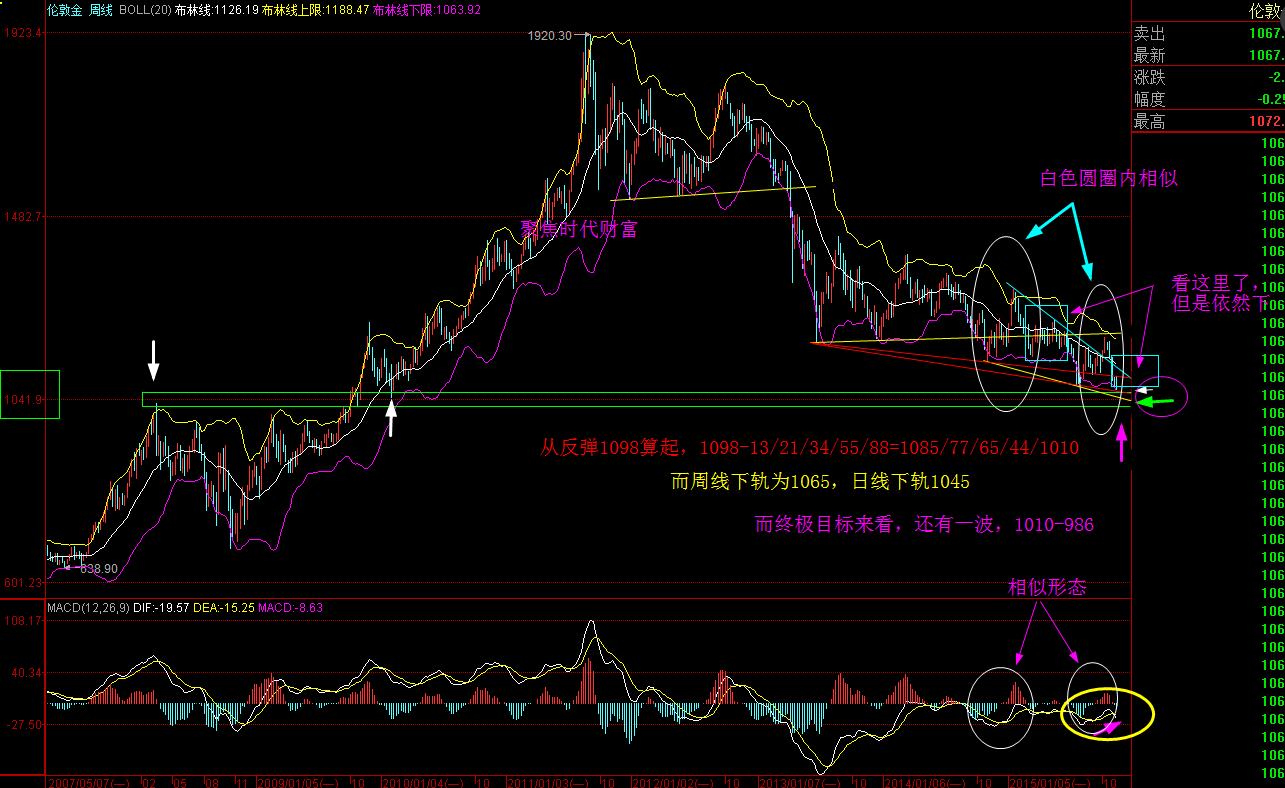Image resolution: width=1285 pixels, height=788 pixels.
Task: Click the 40.34 MACD axis label
Action: (x=27, y=673)
